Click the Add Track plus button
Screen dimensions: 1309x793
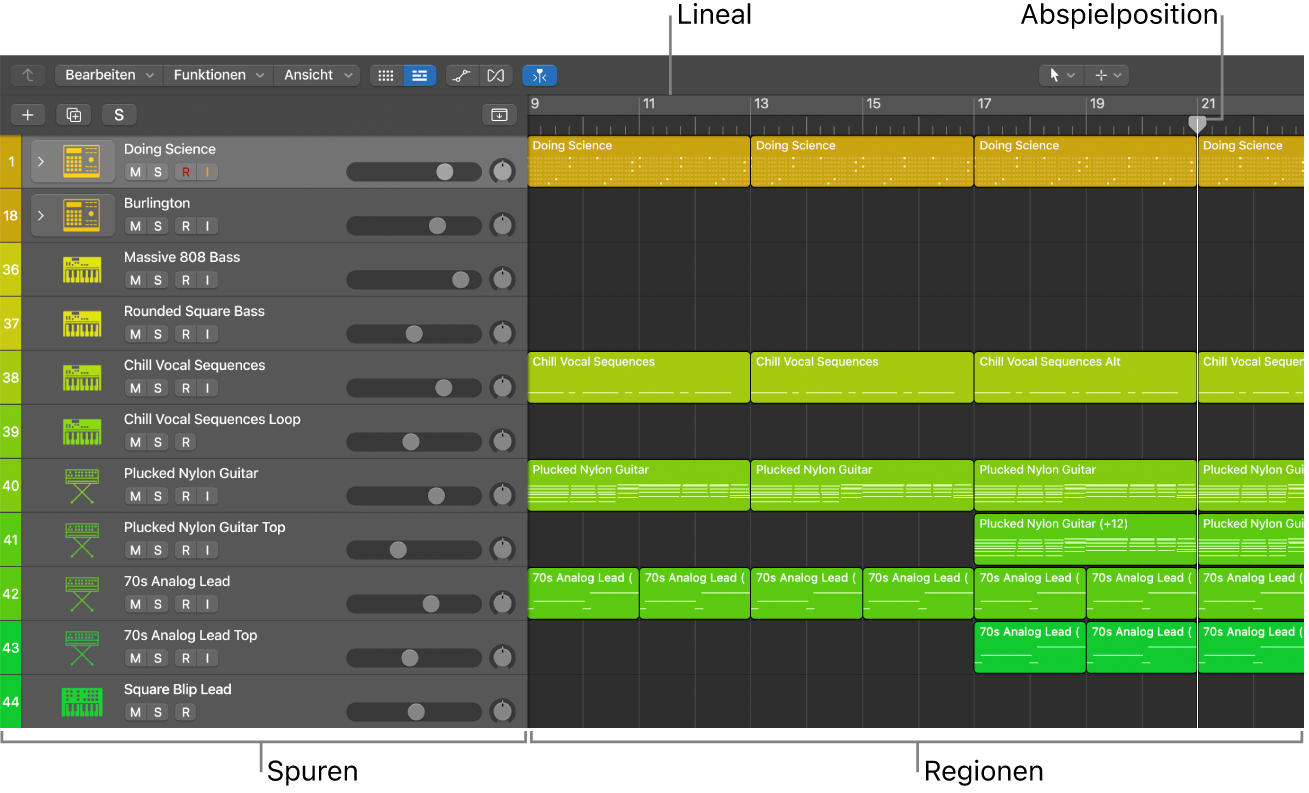click(x=28, y=115)
